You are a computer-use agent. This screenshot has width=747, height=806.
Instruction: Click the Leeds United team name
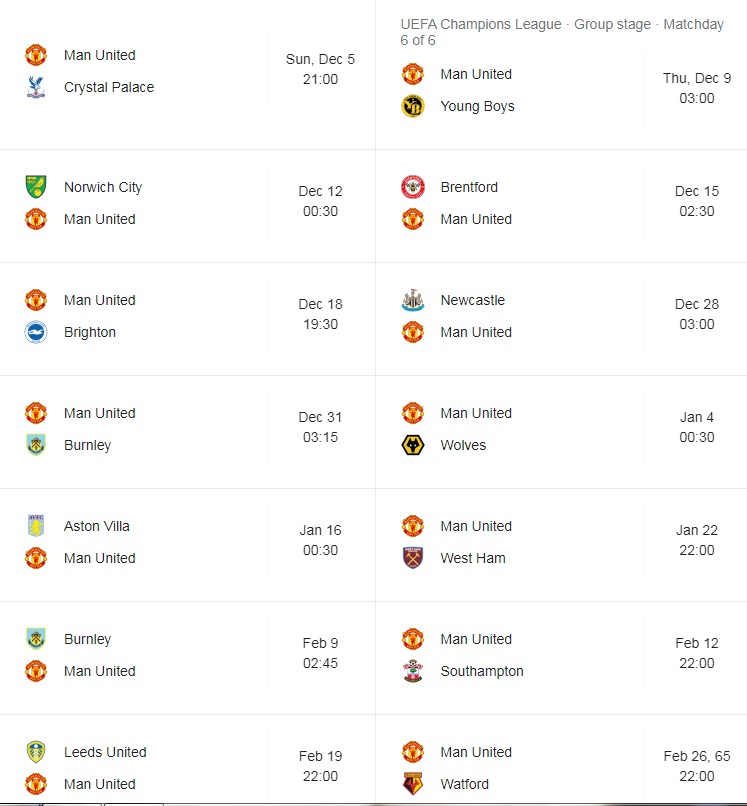tap(105, 752)
